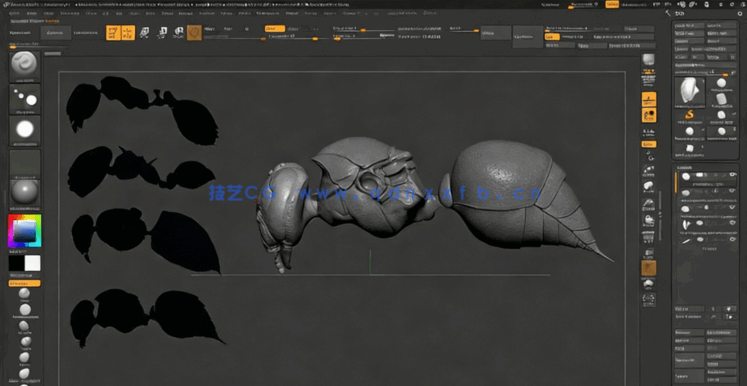Enable Edit mode button in top shelf
The image size is (747, 386).
click(113, 33)
